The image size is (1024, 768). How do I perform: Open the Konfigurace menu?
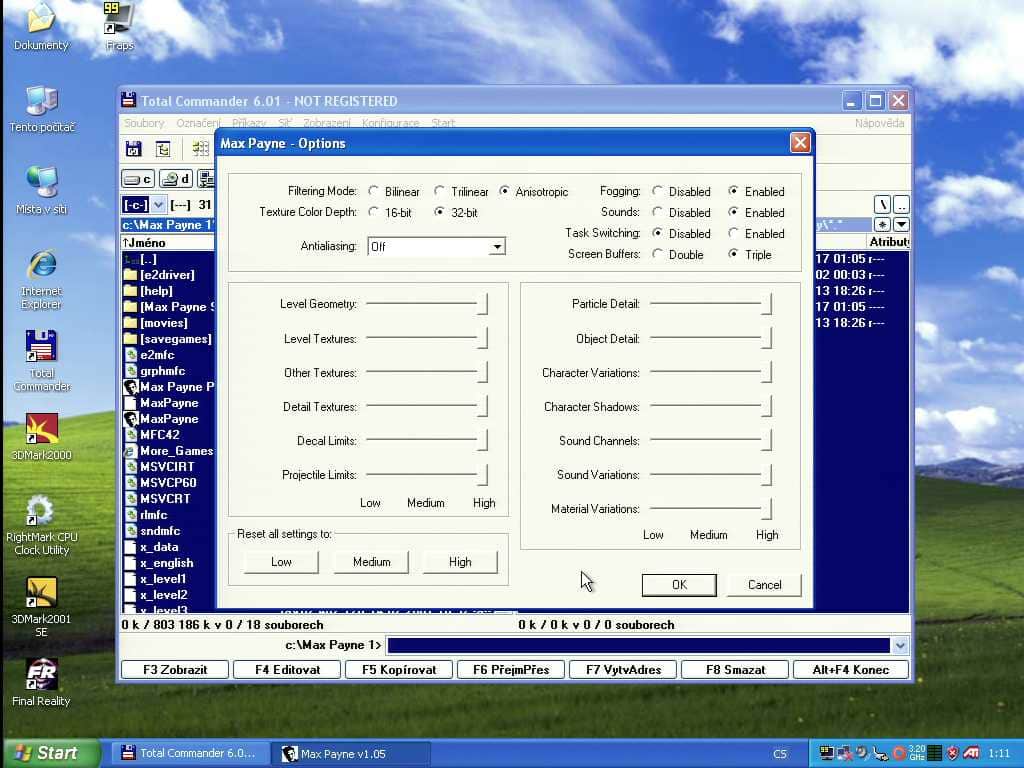click(391, 123)
